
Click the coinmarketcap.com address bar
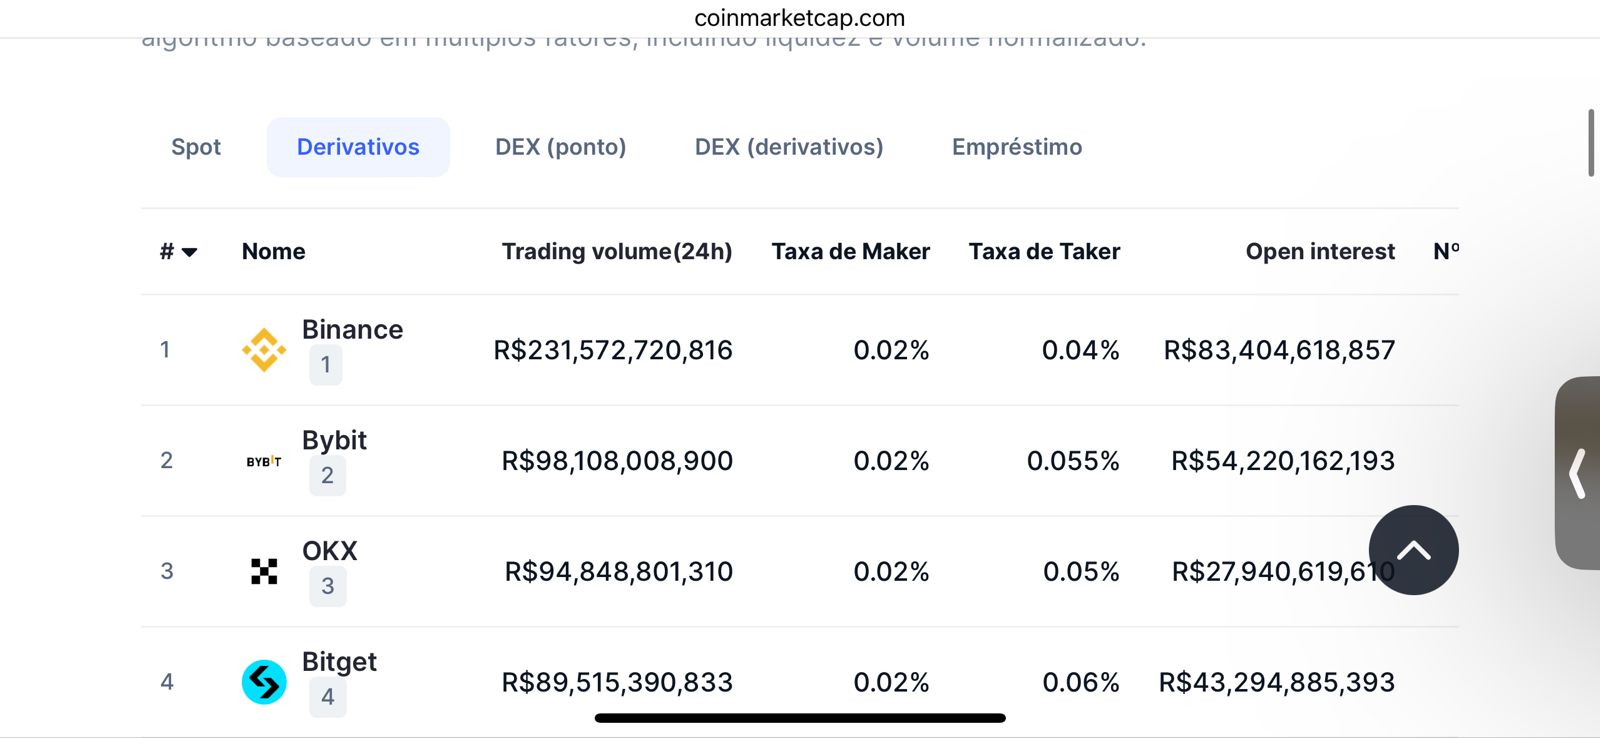[x=800, y=18]
